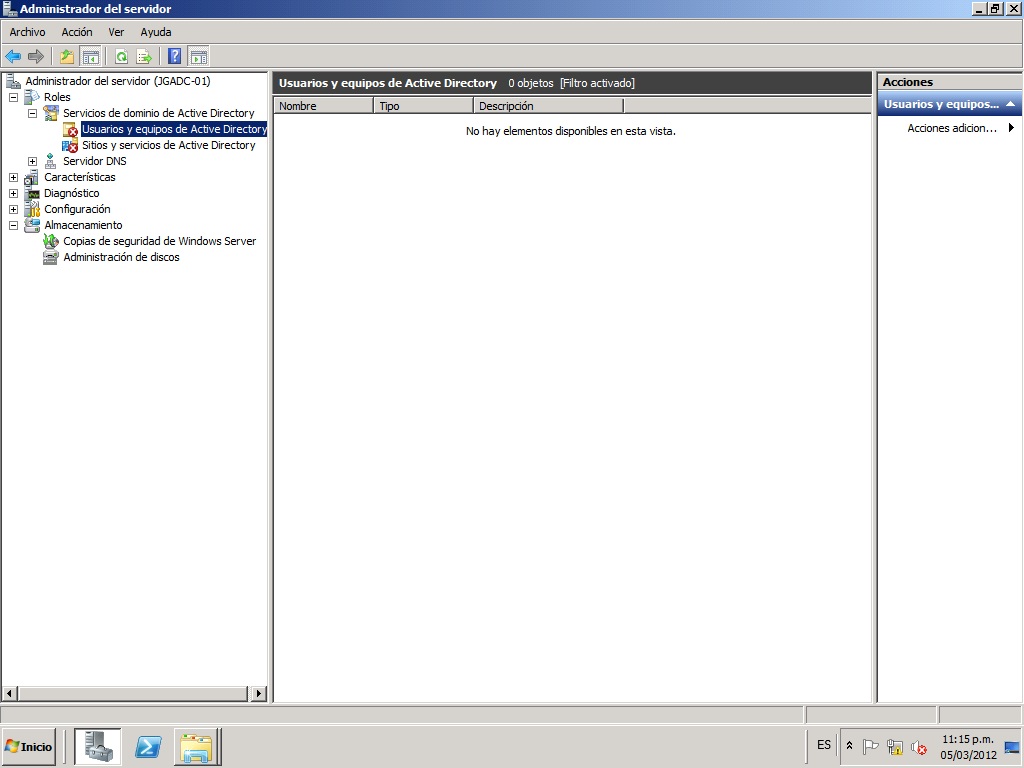Open Action Center flag icon
Screen dimensions: 1024x768
(x=871, y=746)
